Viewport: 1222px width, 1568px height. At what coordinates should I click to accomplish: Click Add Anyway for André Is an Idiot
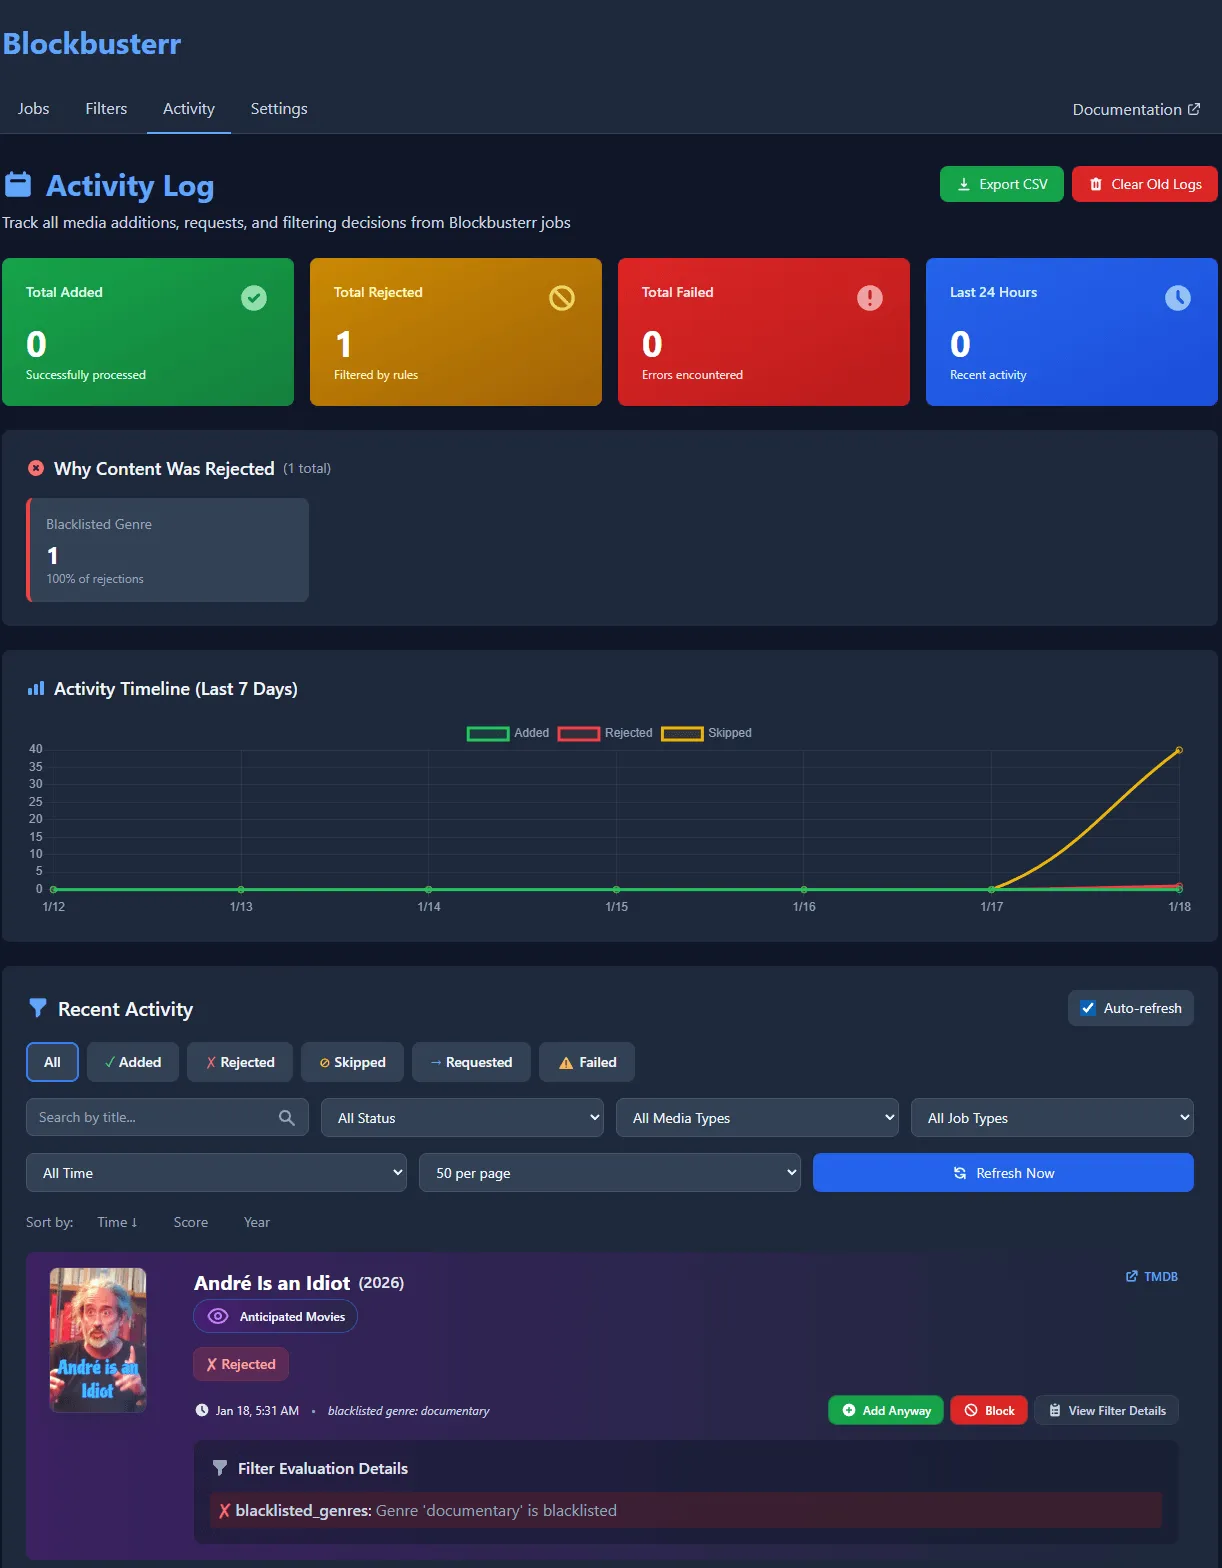point(886,1410)
